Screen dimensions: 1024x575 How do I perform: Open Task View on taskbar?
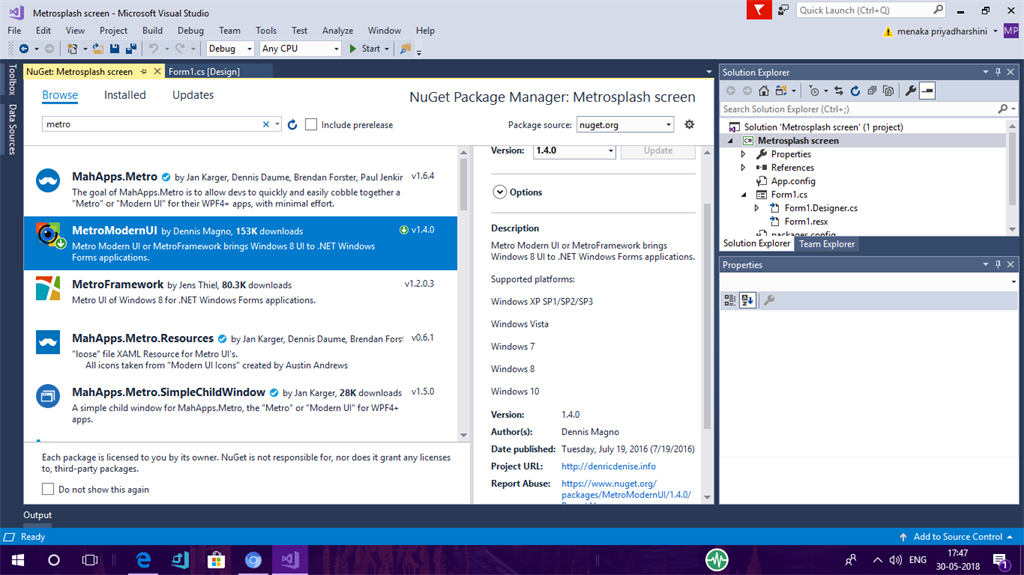pyautogui.click(x=89, y=560)
